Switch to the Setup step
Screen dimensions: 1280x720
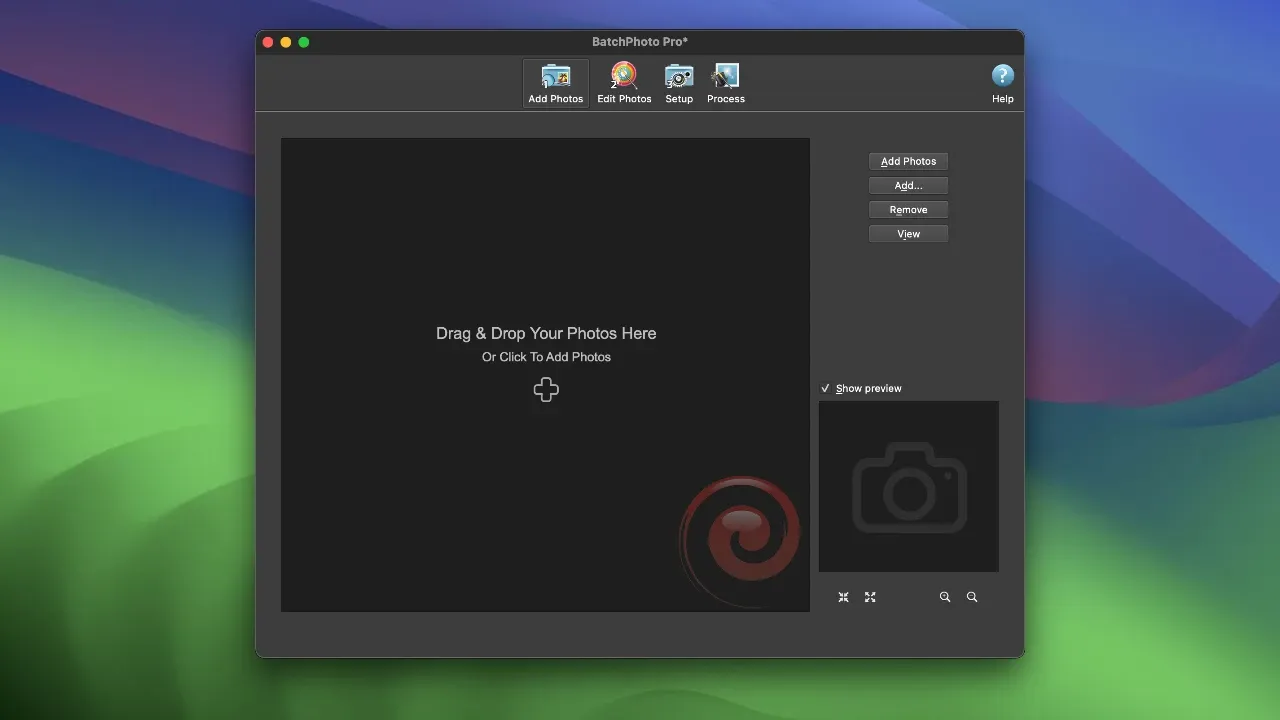coord(679,82)
